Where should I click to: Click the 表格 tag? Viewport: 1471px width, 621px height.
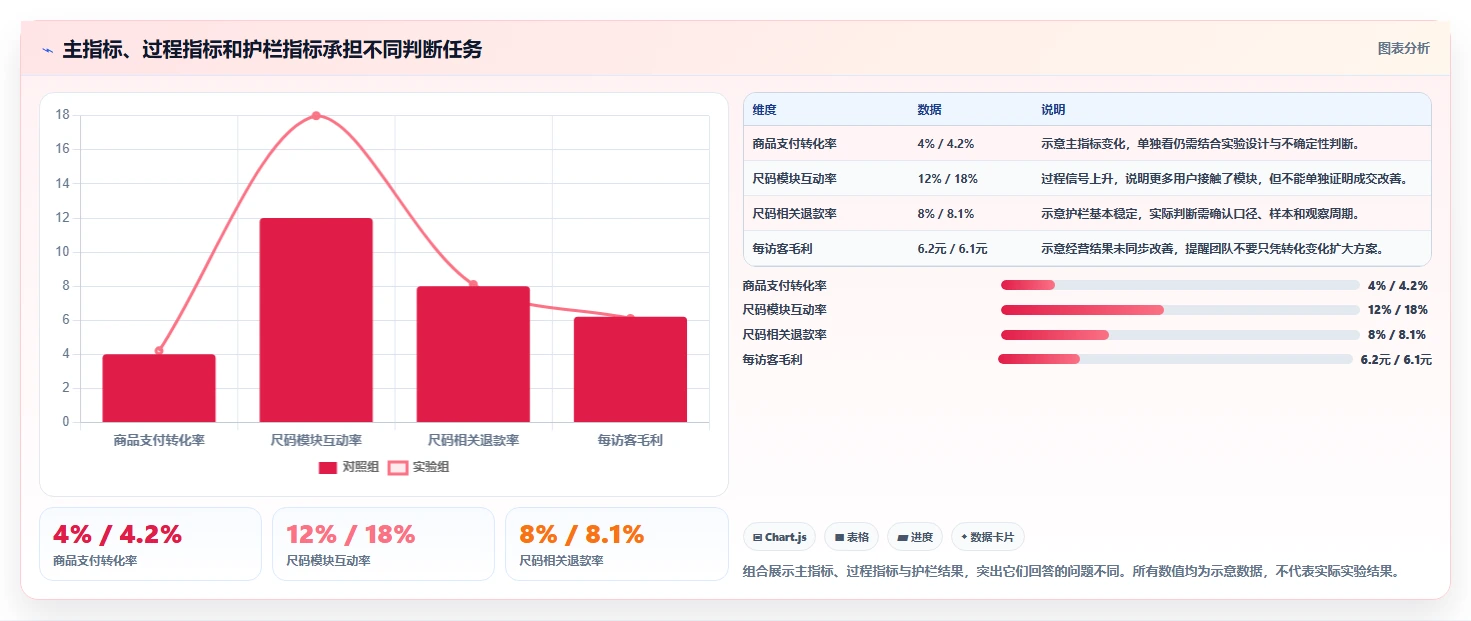(x=851, y=537)
